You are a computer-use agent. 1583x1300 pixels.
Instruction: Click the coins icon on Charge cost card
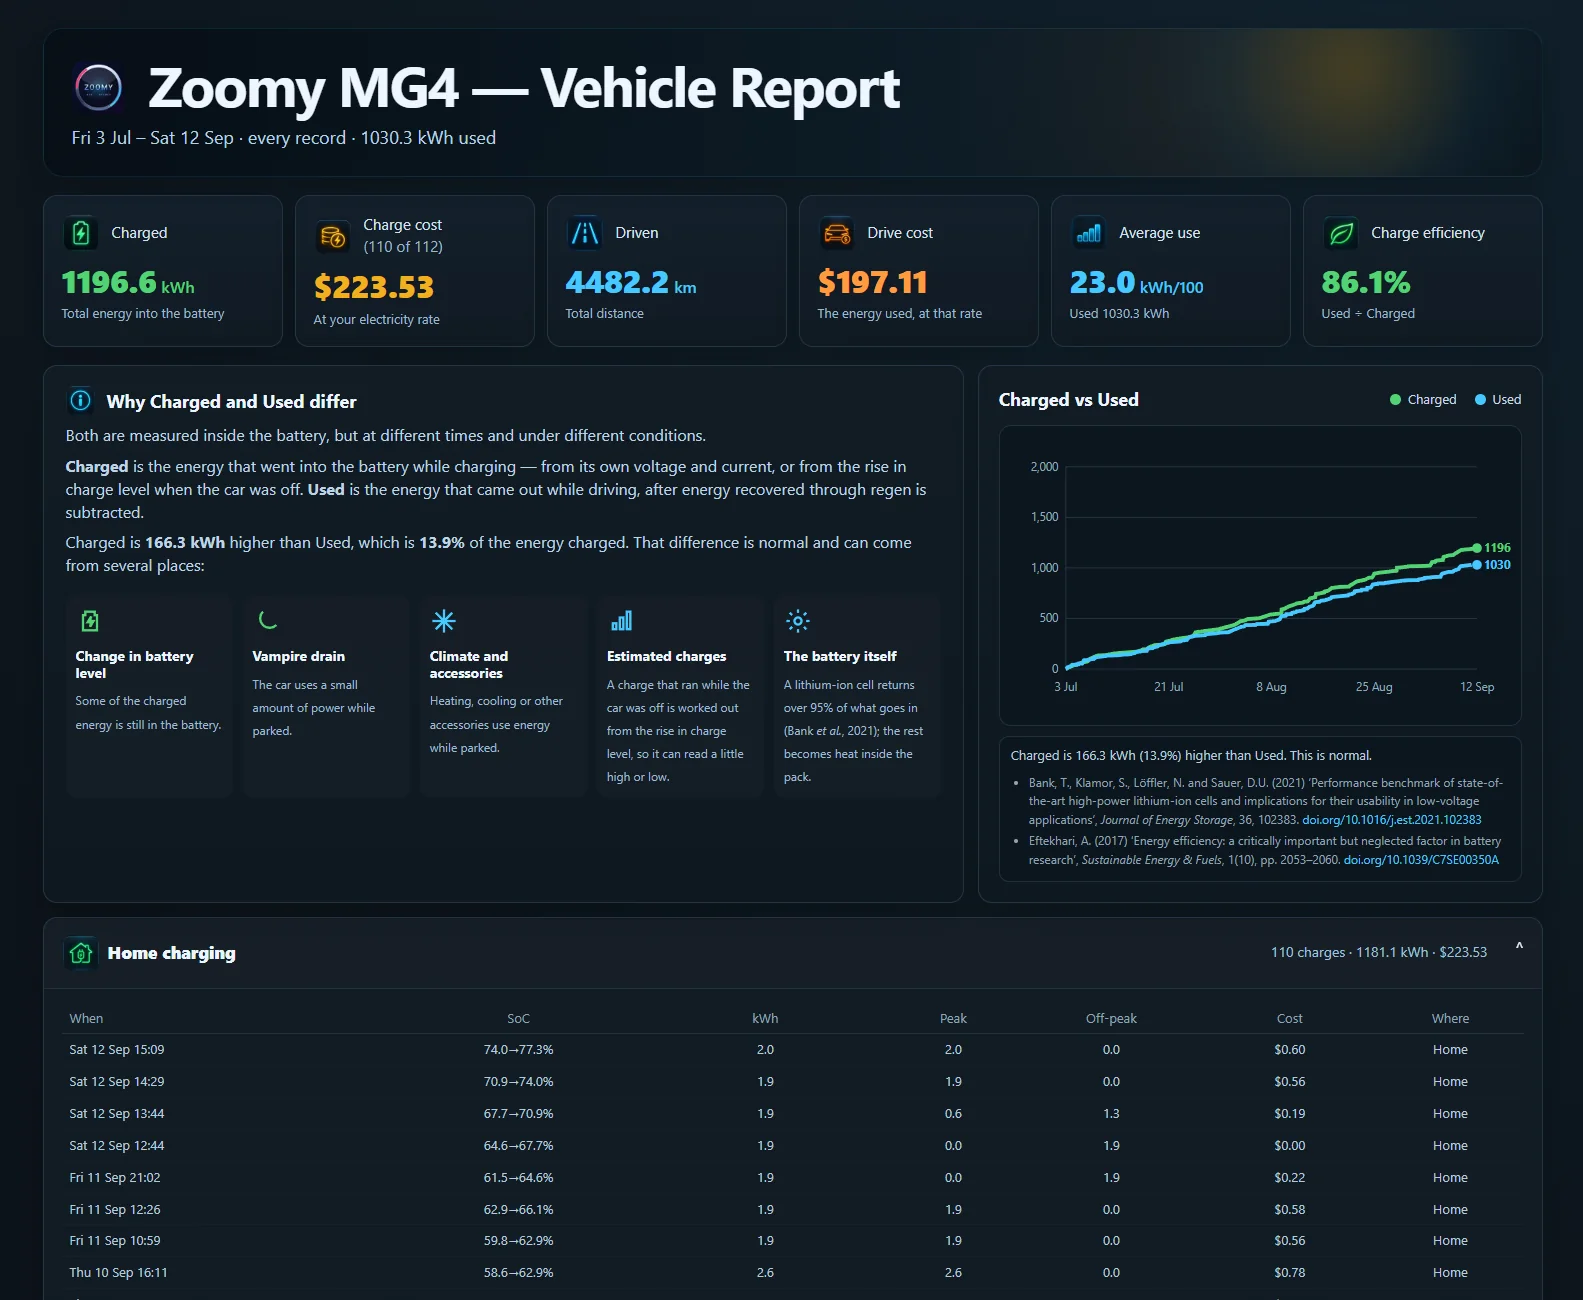tap(333, 237)
